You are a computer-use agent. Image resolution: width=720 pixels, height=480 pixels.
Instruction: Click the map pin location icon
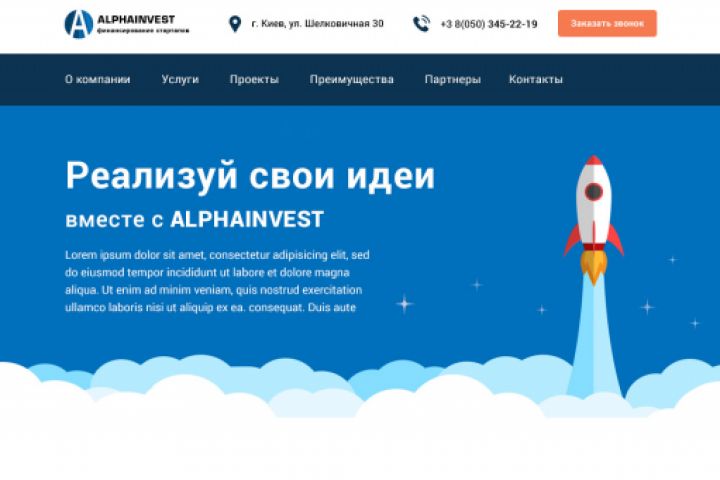pos(235,24)
